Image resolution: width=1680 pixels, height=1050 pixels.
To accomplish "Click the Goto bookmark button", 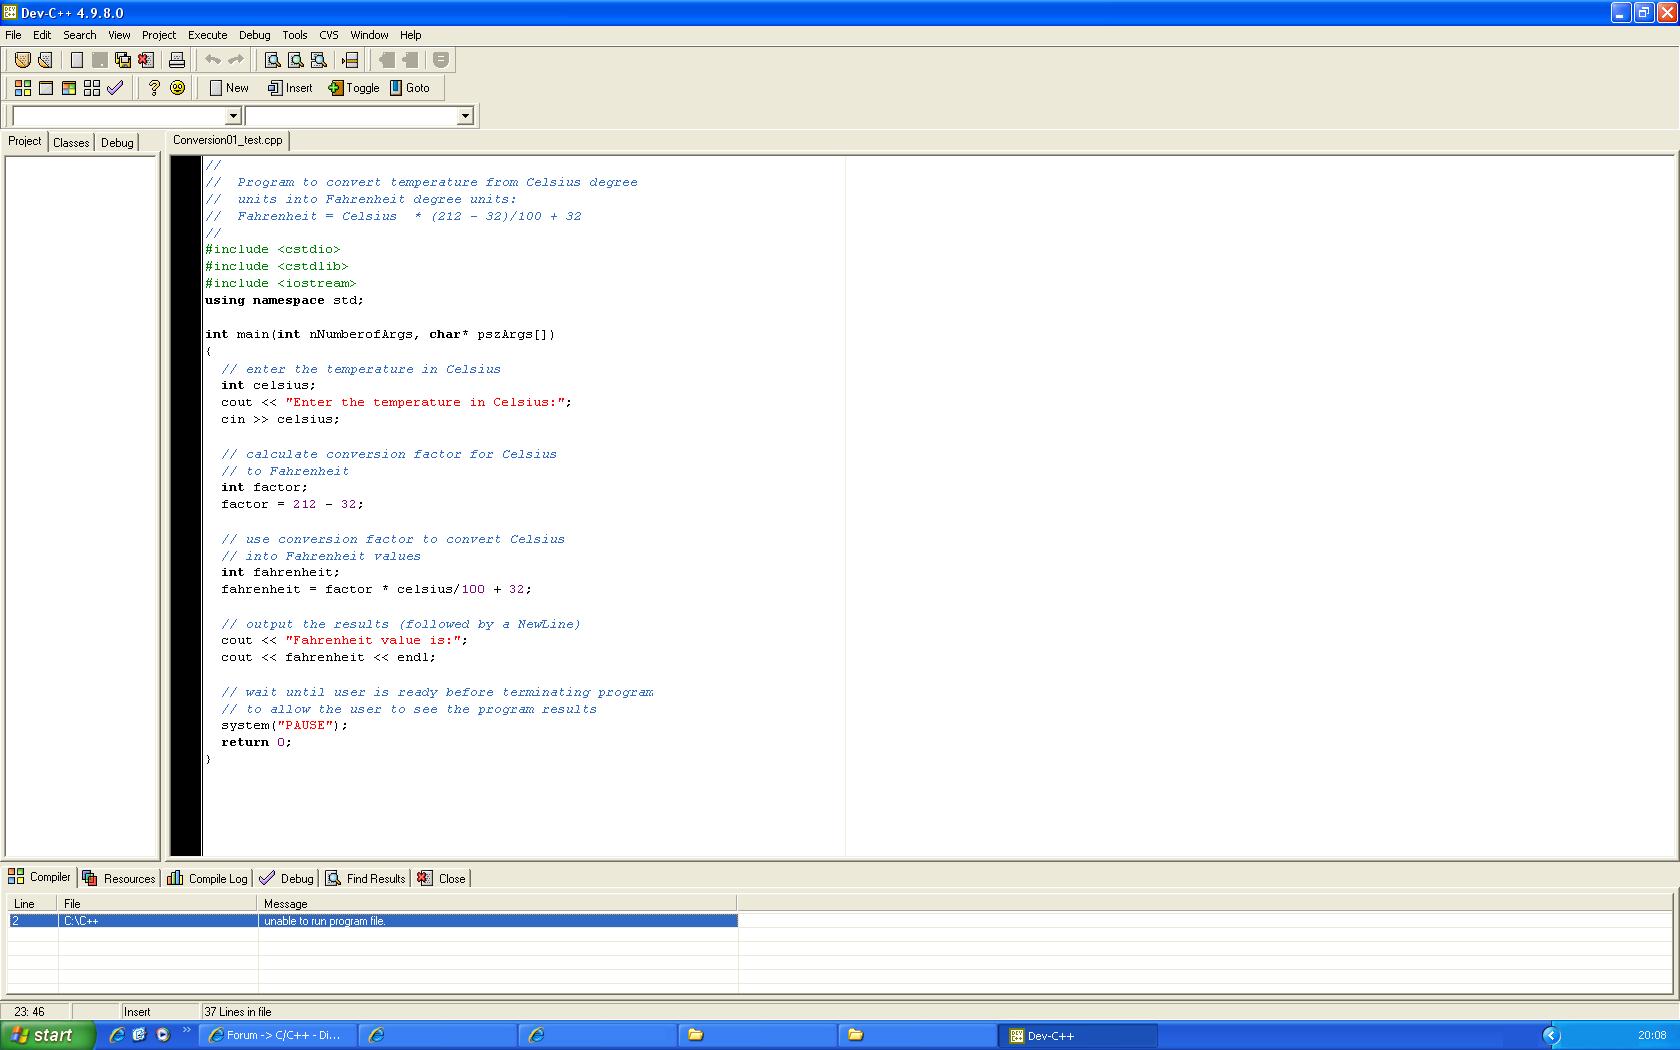I will coord(410,88).
